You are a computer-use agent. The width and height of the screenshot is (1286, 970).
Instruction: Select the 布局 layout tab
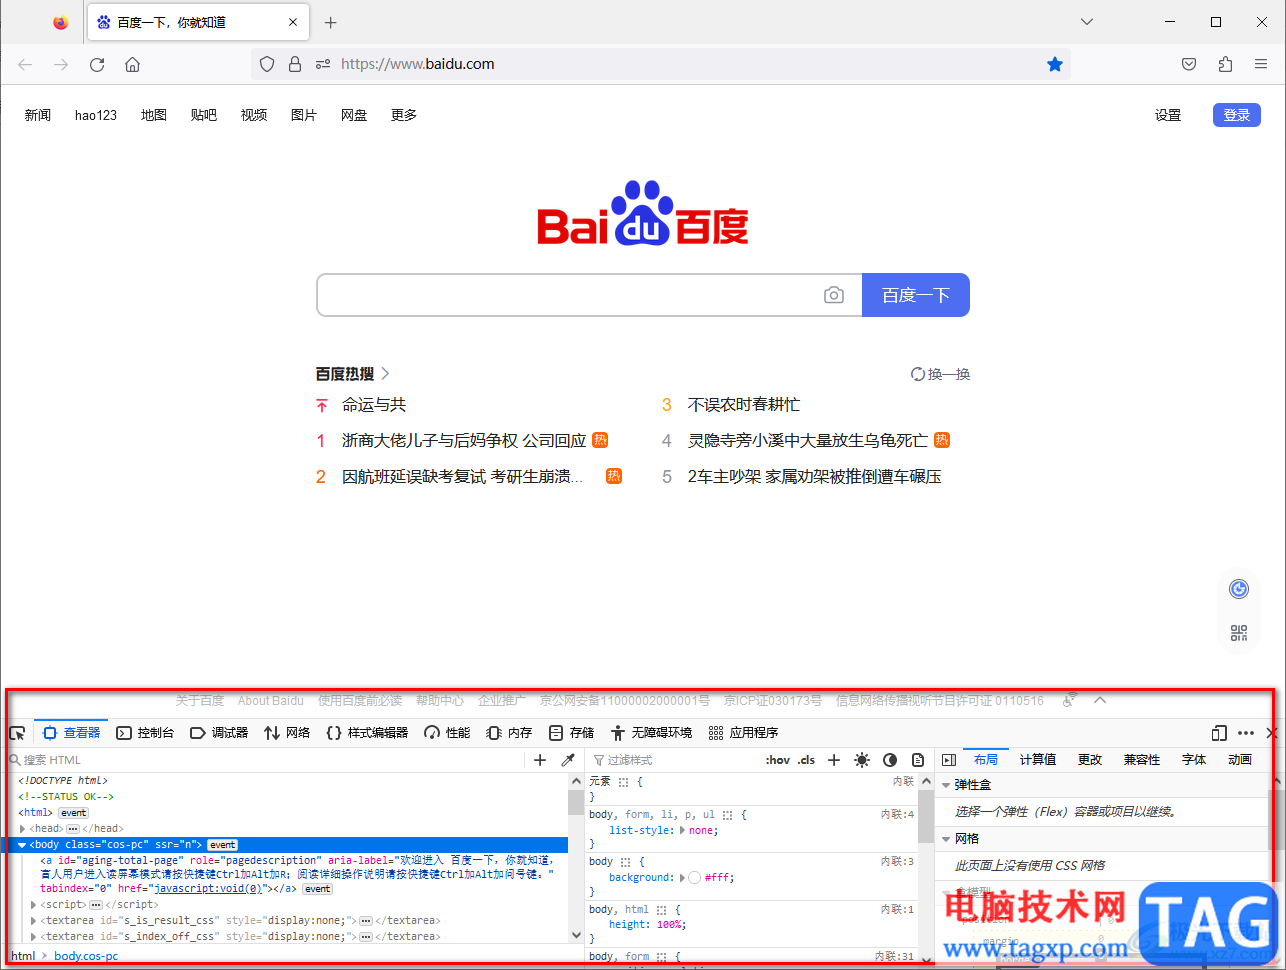pos(986,760)
